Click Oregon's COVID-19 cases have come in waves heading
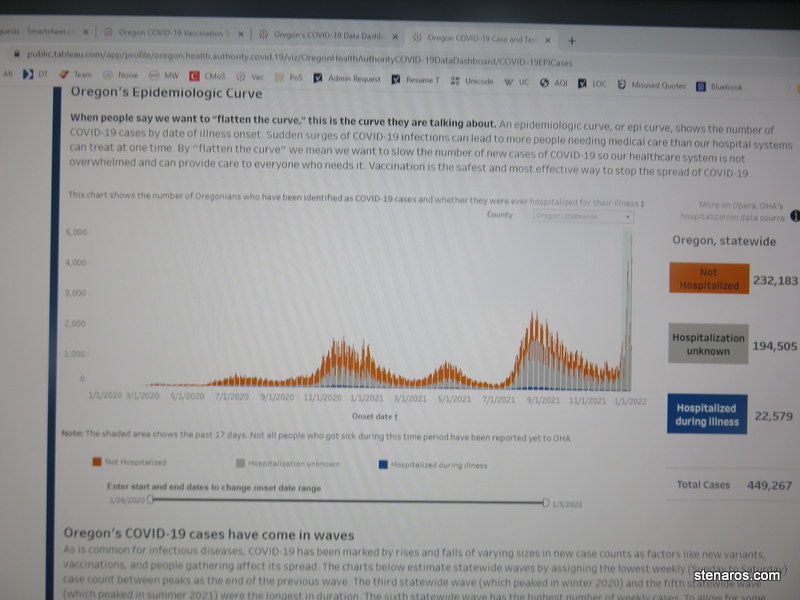Viewport: 800px width, 600px height. [209, 534]
